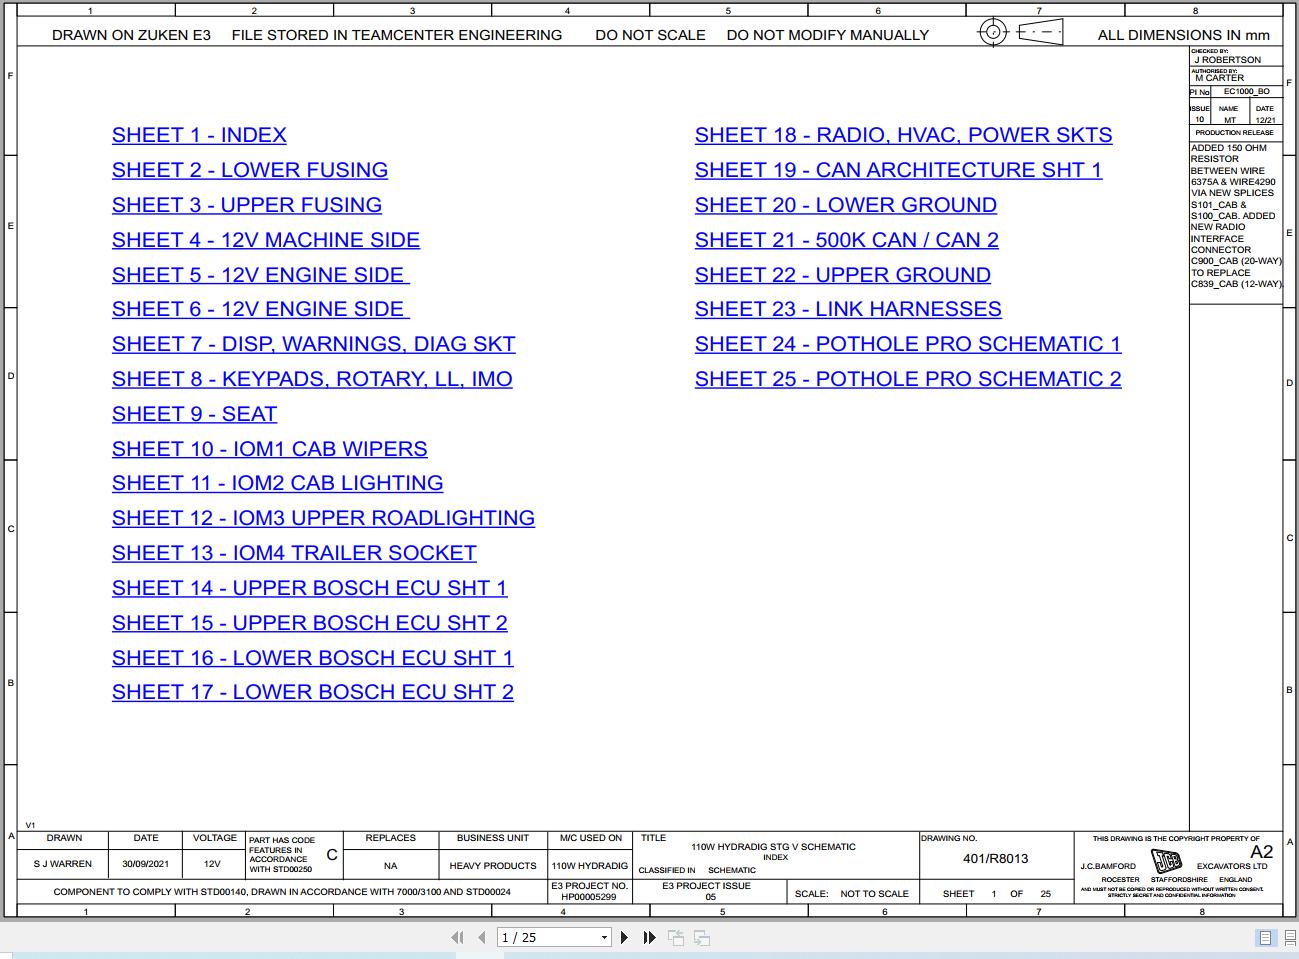The image size is (1299, 959).
Task: Rotate the page clockwise
Action: coord(701,937)
